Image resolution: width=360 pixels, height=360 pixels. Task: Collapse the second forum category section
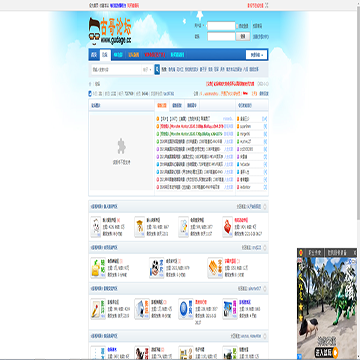pyautogui.click(x=265, y=248)
